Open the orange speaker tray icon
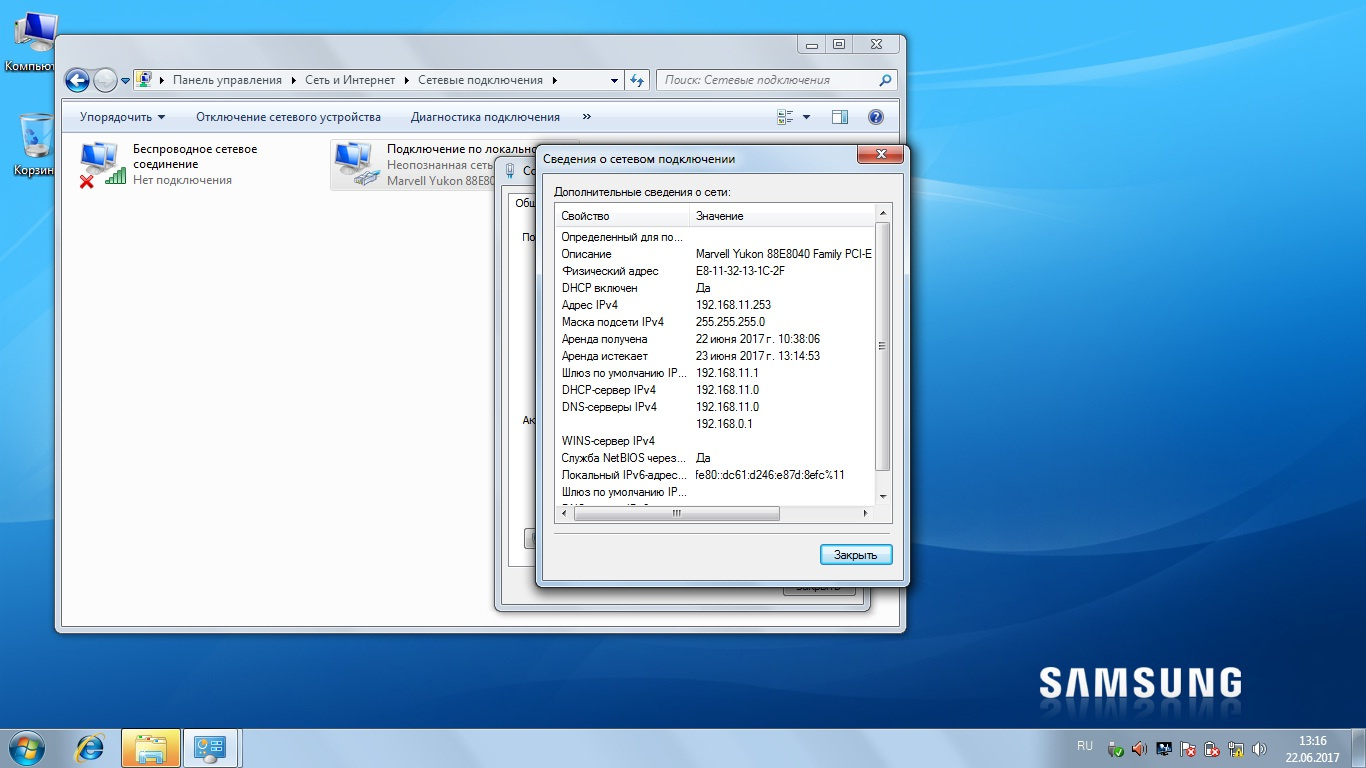1366x768 pixels. point(1140,748)
